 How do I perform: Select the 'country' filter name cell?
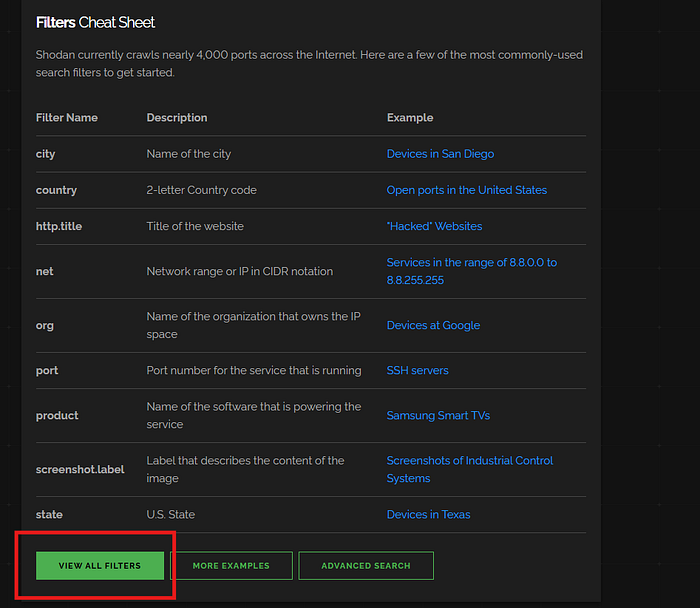coord(56,190)
